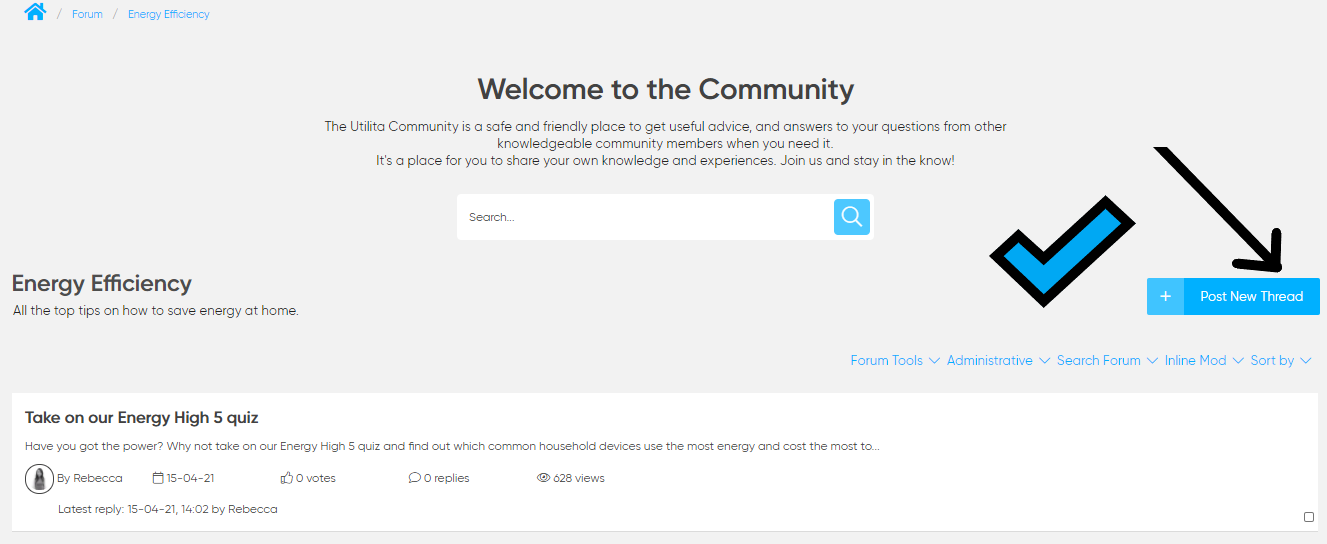This screenshot has width=1327, height=544.
Task: Click the home icon in breadcrumb
Action: [x=35, y=12]
